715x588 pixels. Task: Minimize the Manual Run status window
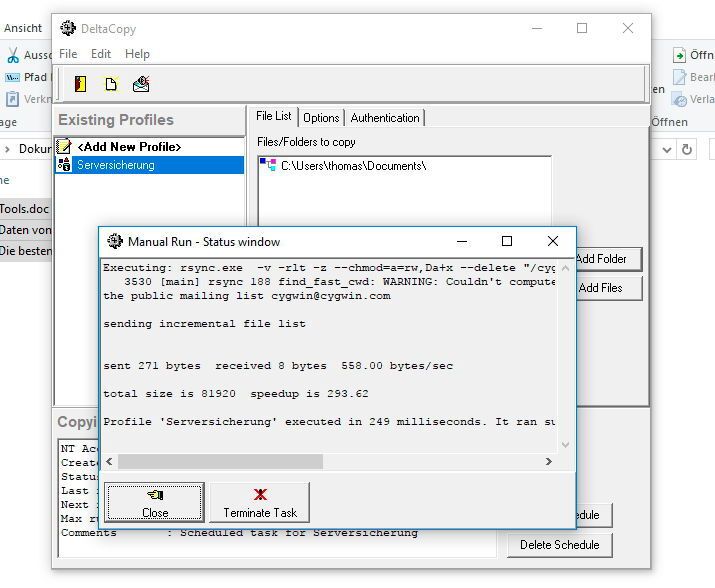click(462, 241)
